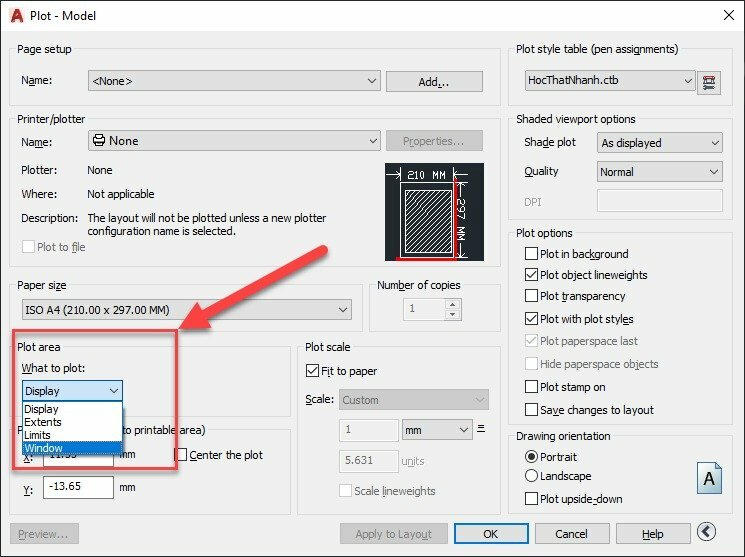Expand the ISO A4 paper size dropdown
Image resolution: width=745 pixels, height=557 pixels.
pos(186,310)
